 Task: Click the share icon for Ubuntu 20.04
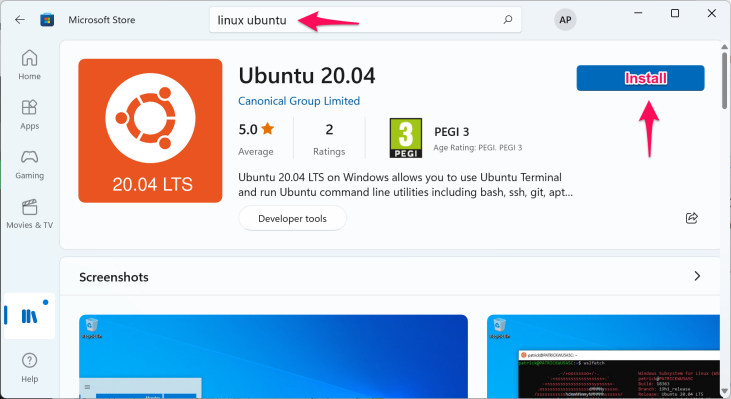tap(692, 218)
